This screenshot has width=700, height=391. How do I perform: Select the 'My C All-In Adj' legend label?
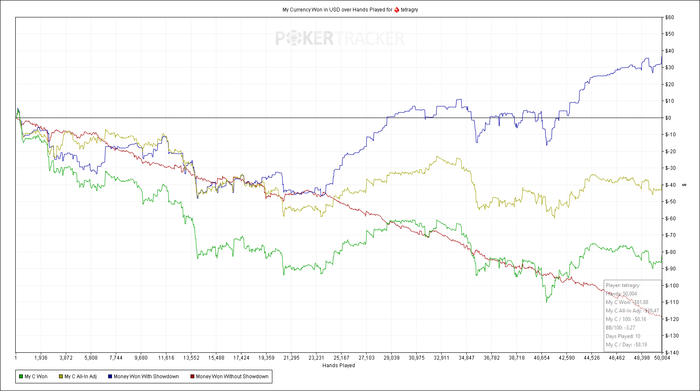[80, 377]
